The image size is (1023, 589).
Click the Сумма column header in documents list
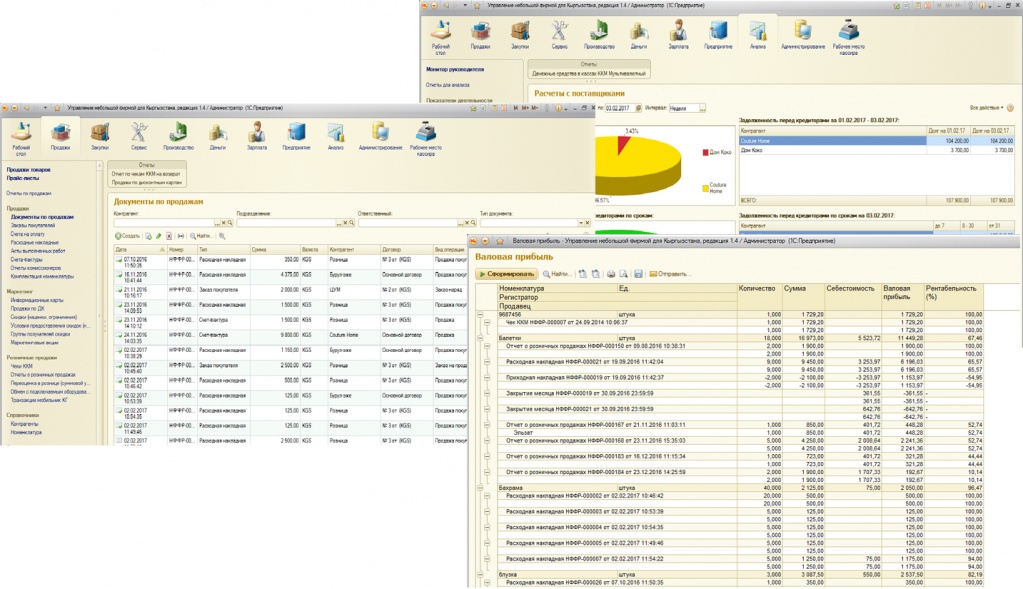click(x=275, y=250)
